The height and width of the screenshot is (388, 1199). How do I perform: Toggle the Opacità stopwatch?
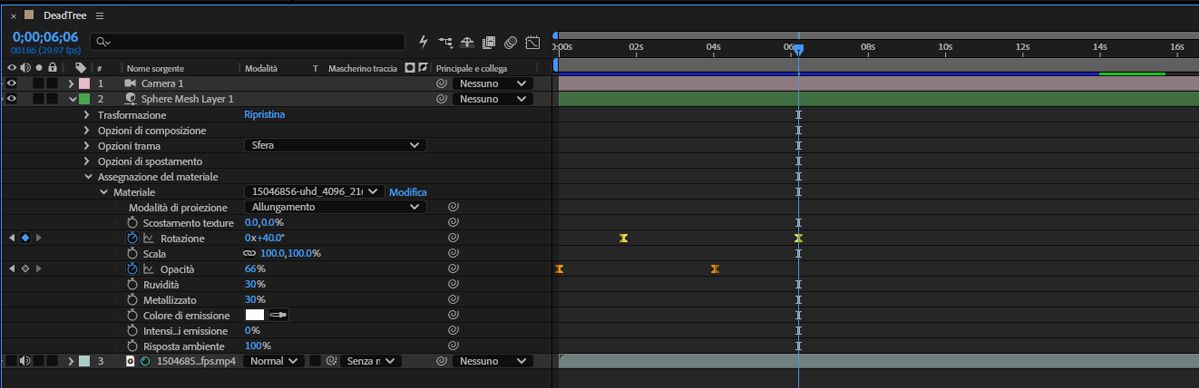pyautogui.click(x=132, y=269)
